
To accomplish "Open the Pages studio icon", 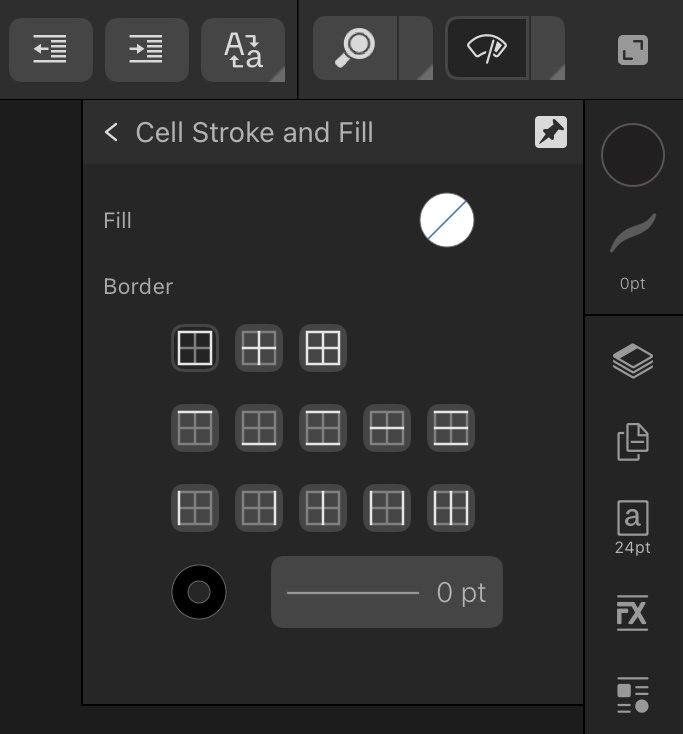I will pyautogui.click(x=633, y=442).
